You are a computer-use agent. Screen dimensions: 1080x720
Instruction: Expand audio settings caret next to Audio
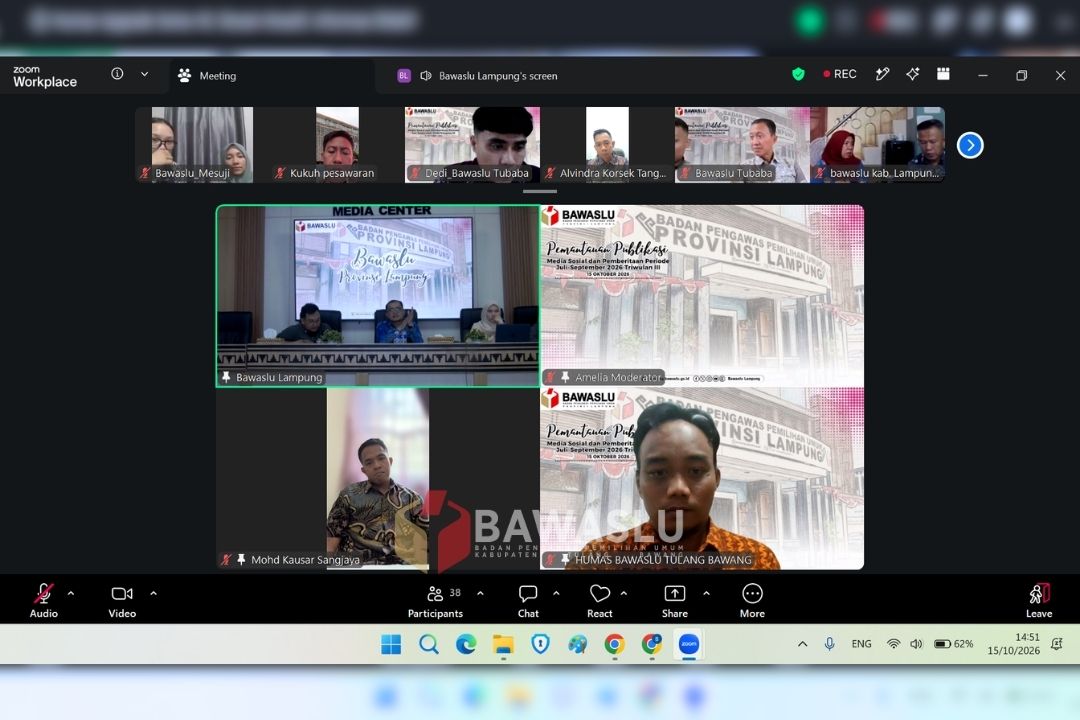pos(71,593)
